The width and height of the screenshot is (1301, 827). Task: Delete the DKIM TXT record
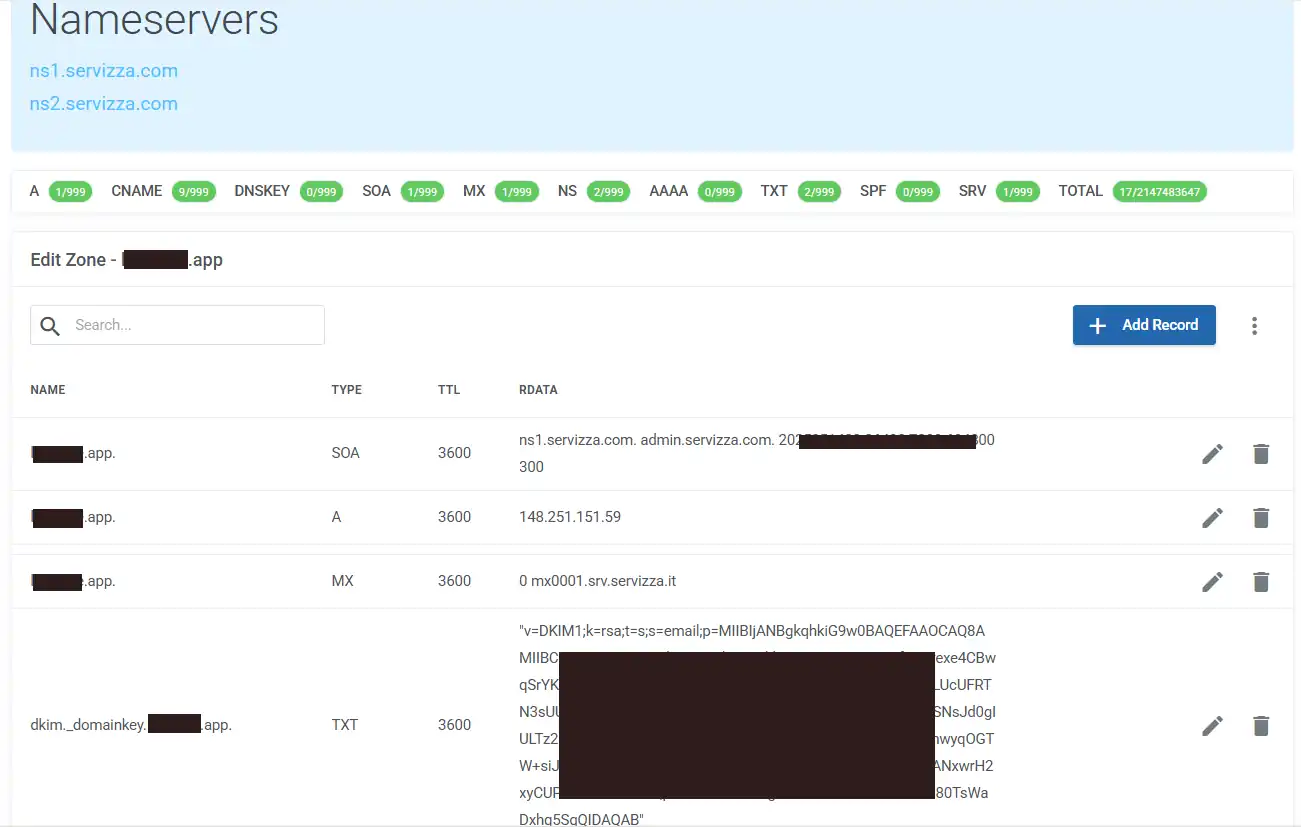click(1261, 726)
